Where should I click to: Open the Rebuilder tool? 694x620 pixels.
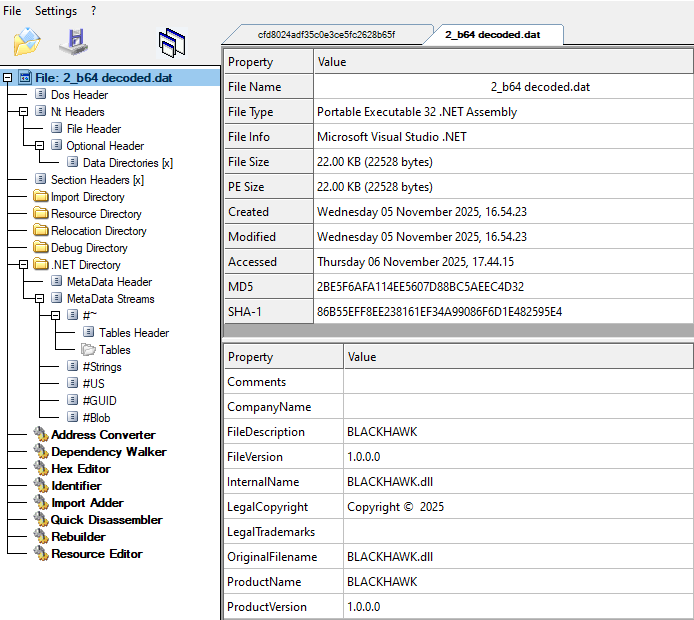tap(78, 537)
